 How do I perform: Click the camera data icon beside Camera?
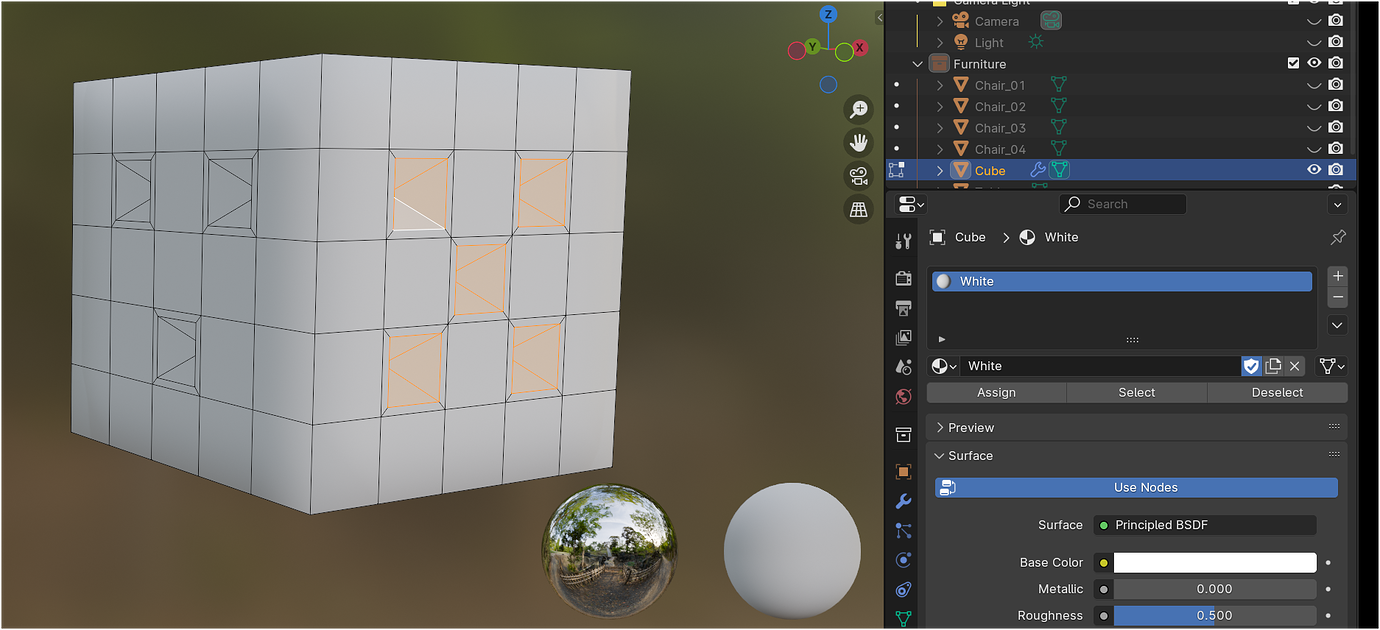pyautogui.click(x=1051, y=21)
